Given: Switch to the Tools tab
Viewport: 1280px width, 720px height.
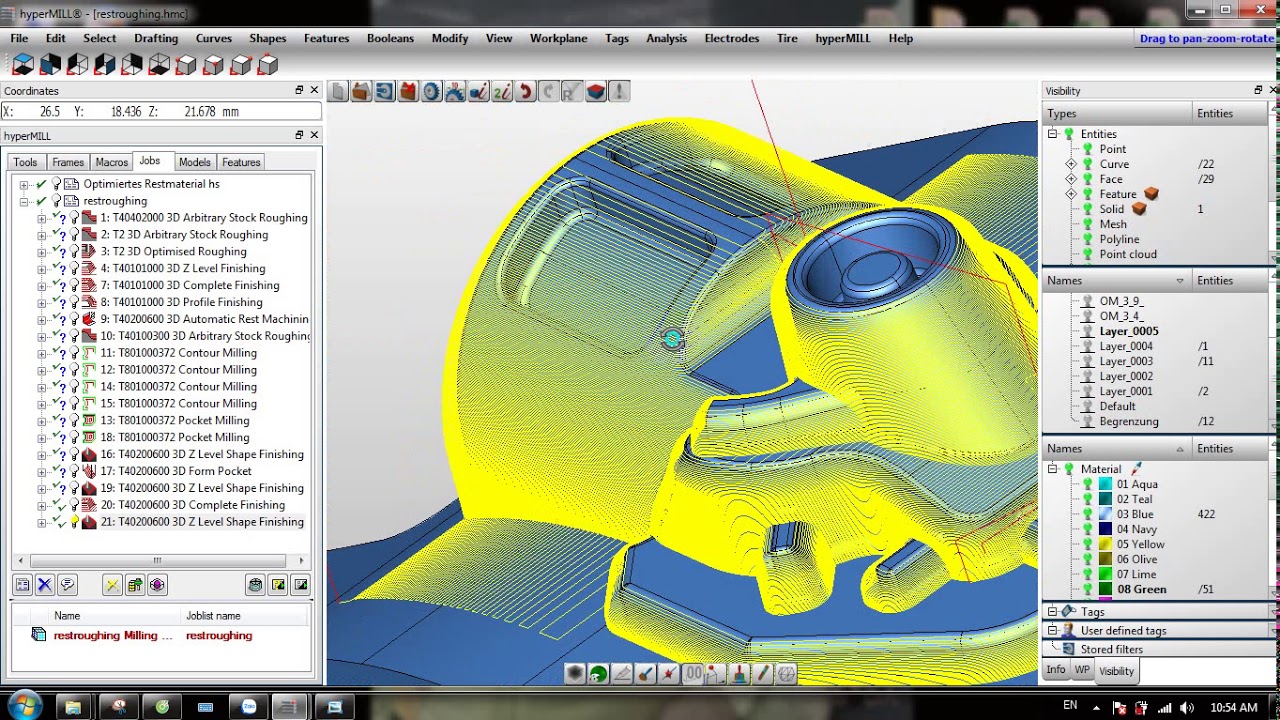Looking at the screenshot, I should (x=25, y=162).
